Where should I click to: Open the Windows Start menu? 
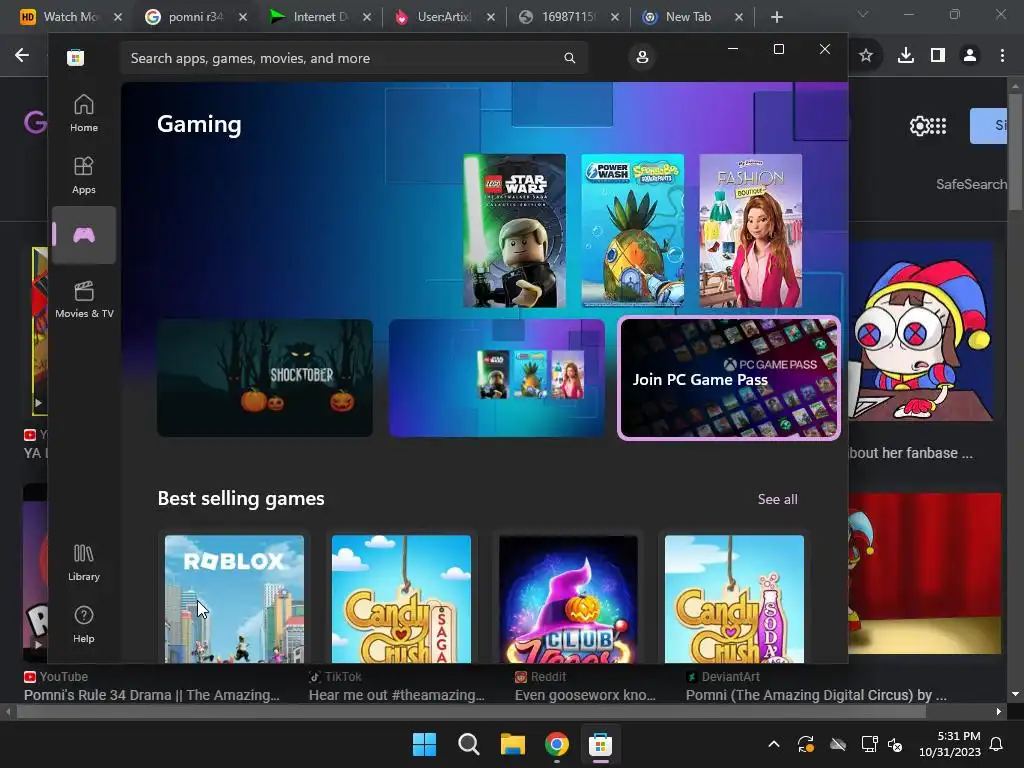[x=424, y=744]
